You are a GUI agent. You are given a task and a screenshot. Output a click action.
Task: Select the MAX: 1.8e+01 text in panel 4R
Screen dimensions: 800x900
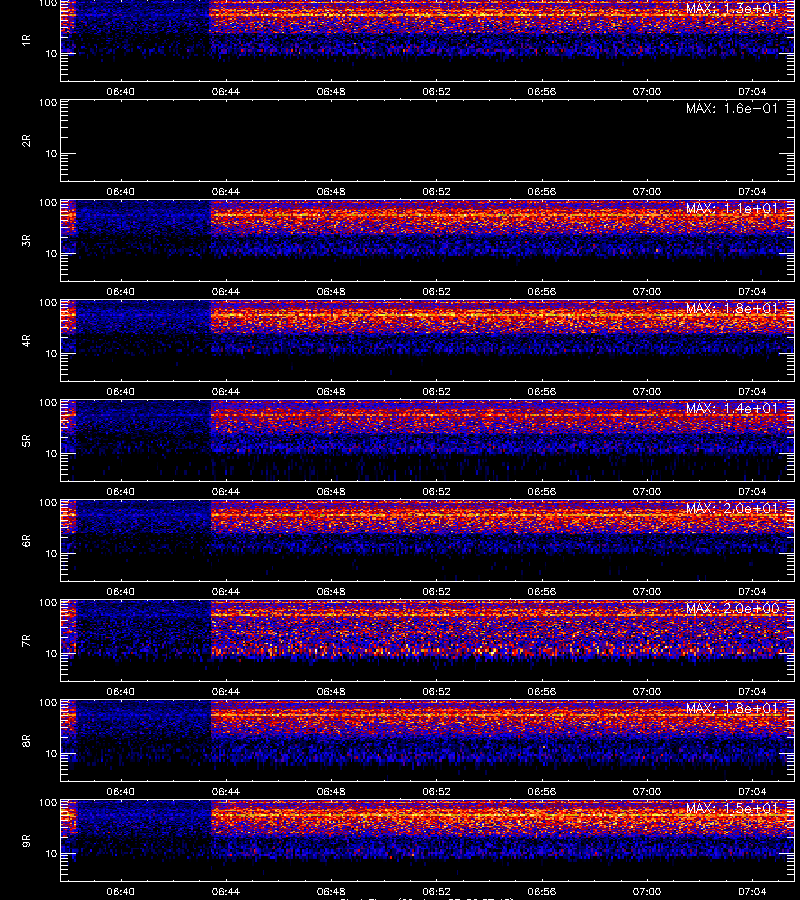click(x=732, y=308)
